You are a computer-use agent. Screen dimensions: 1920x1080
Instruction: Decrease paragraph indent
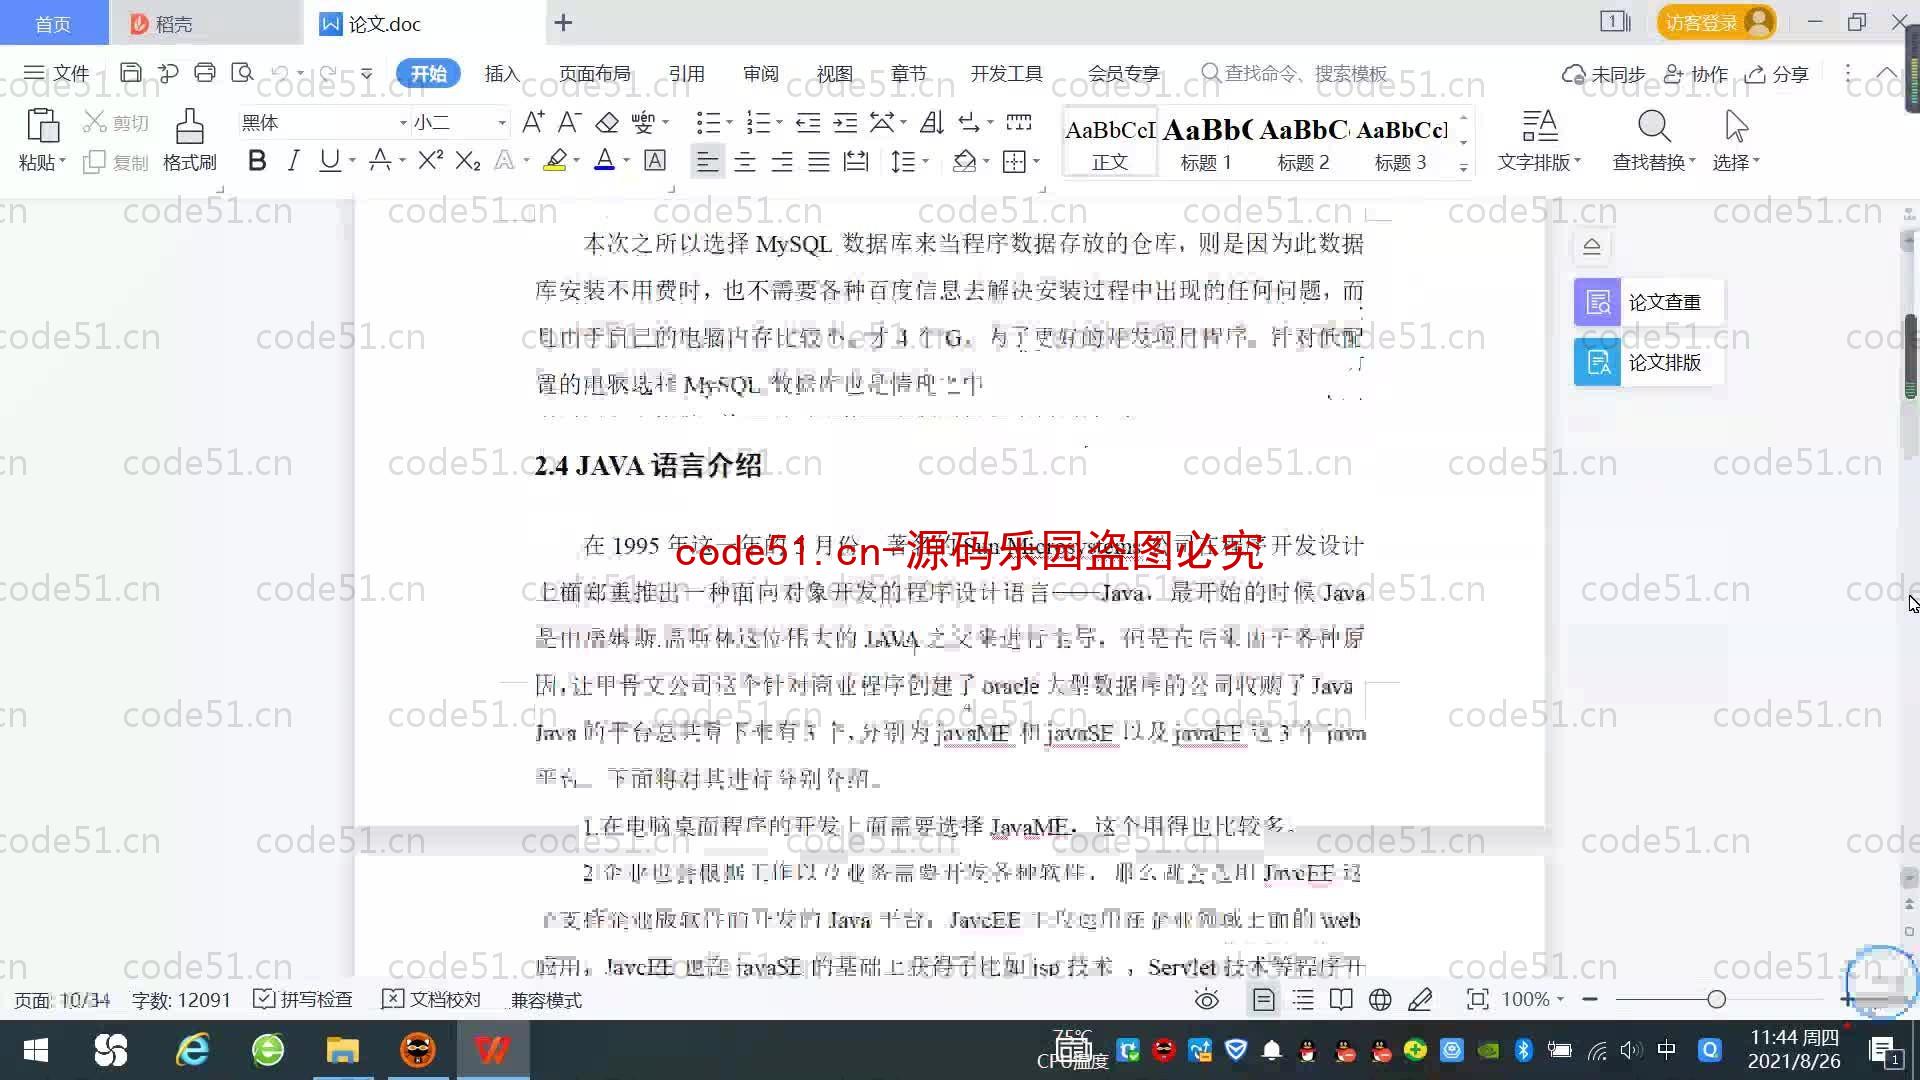coord(808,122)
